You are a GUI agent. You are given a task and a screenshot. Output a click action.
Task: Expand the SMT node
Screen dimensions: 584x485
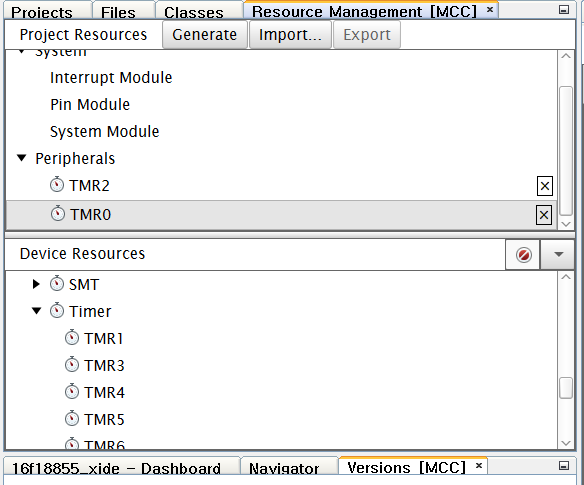[36, 284]
